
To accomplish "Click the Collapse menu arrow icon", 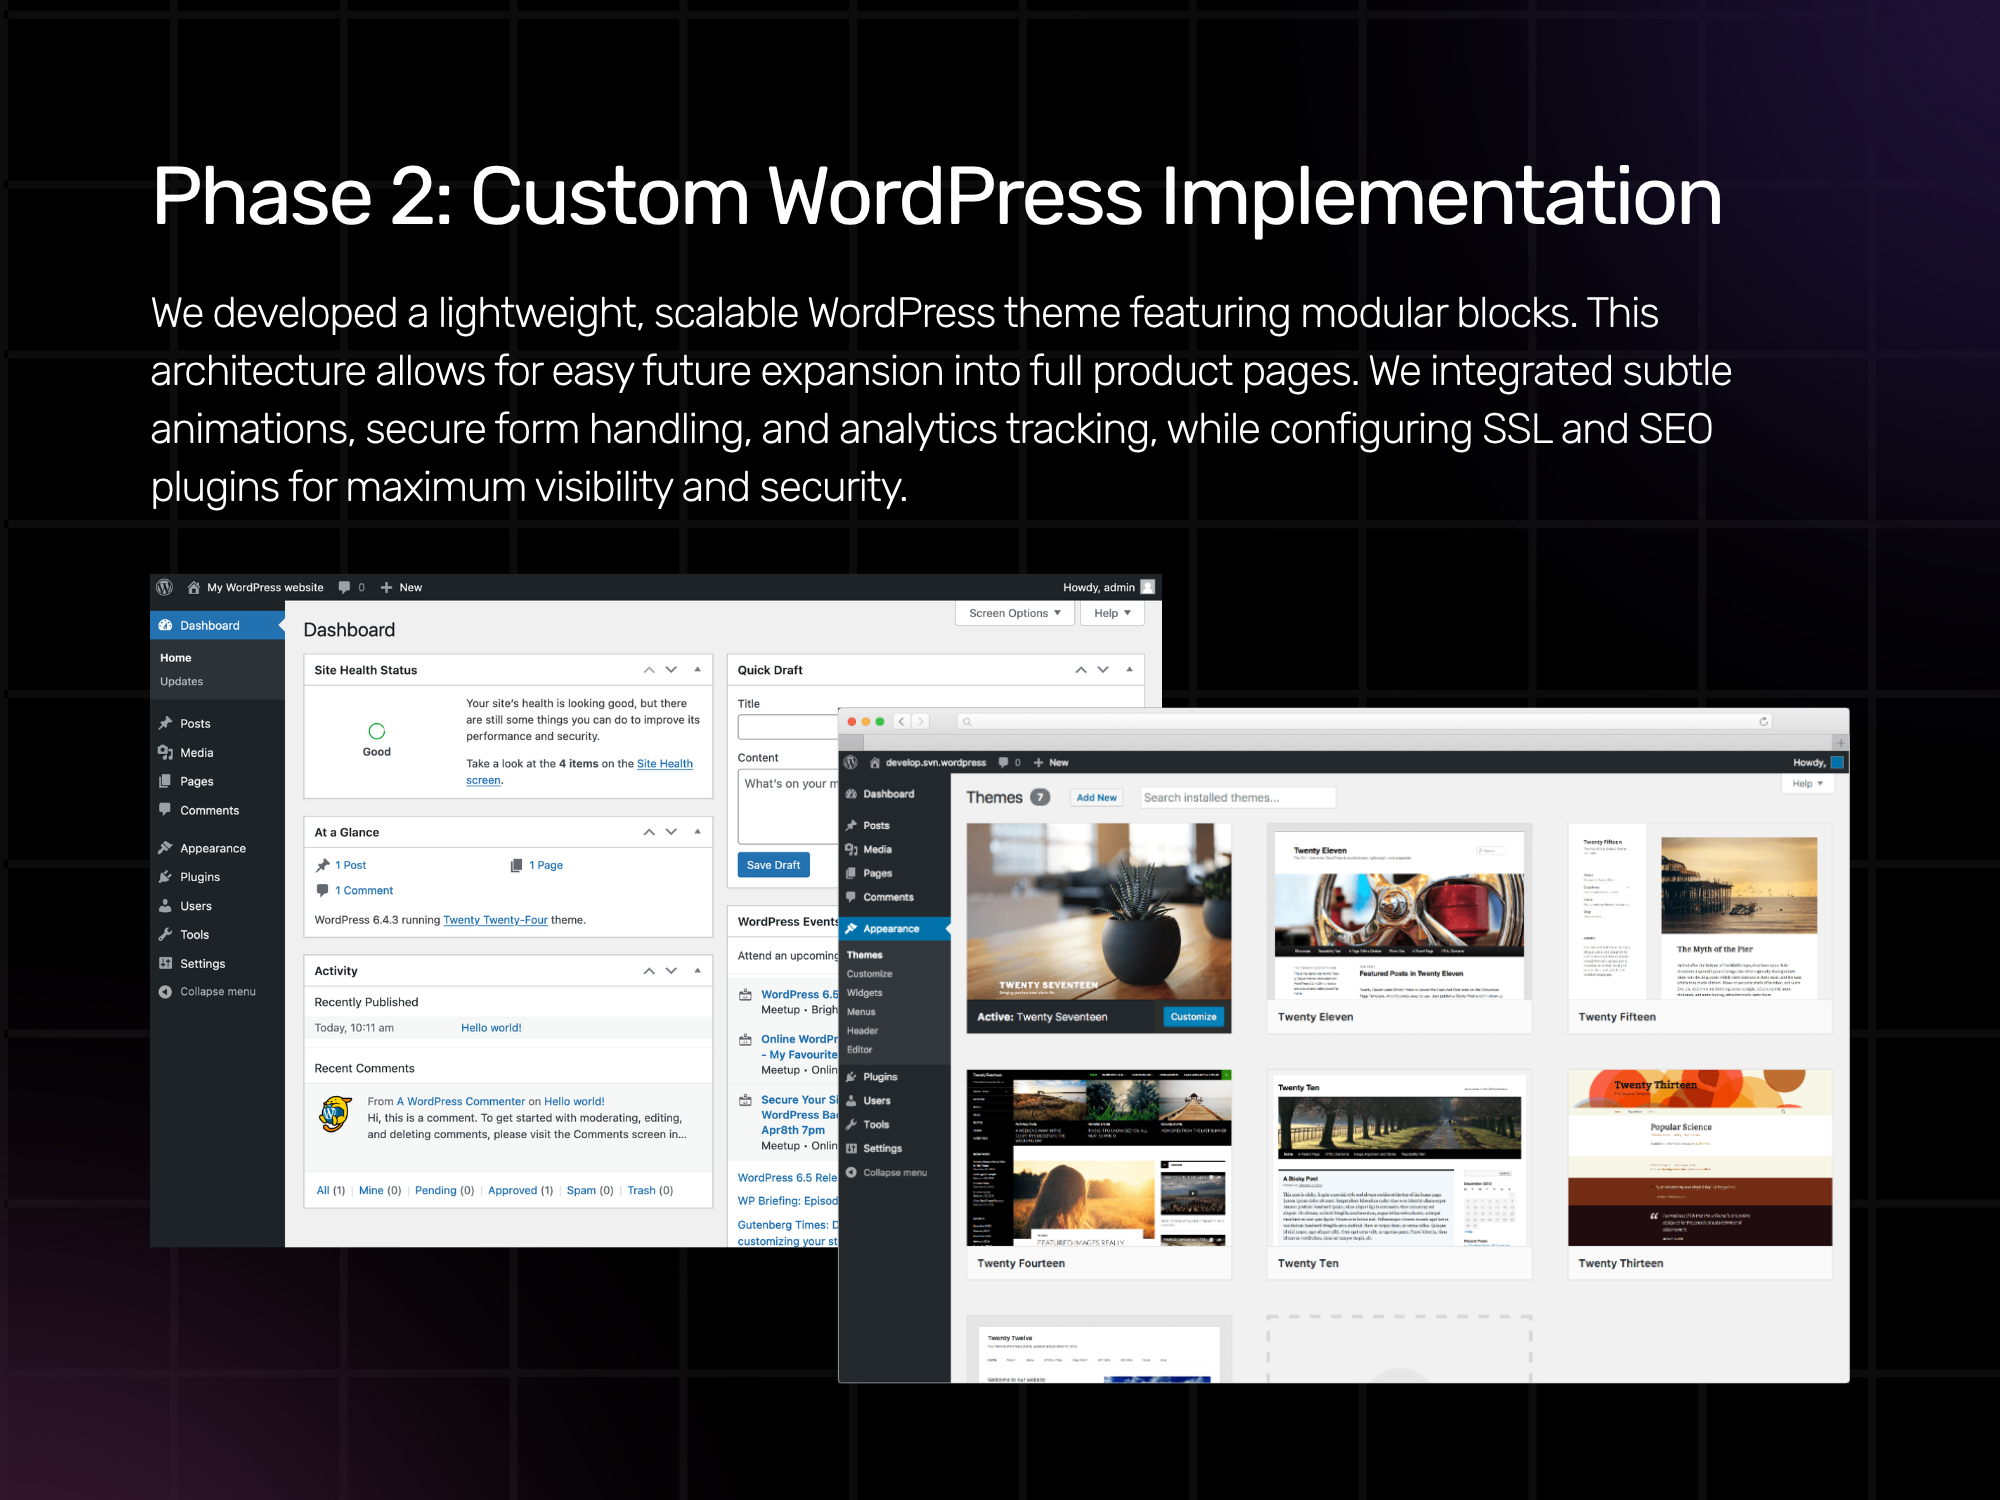I will (166, 992).
